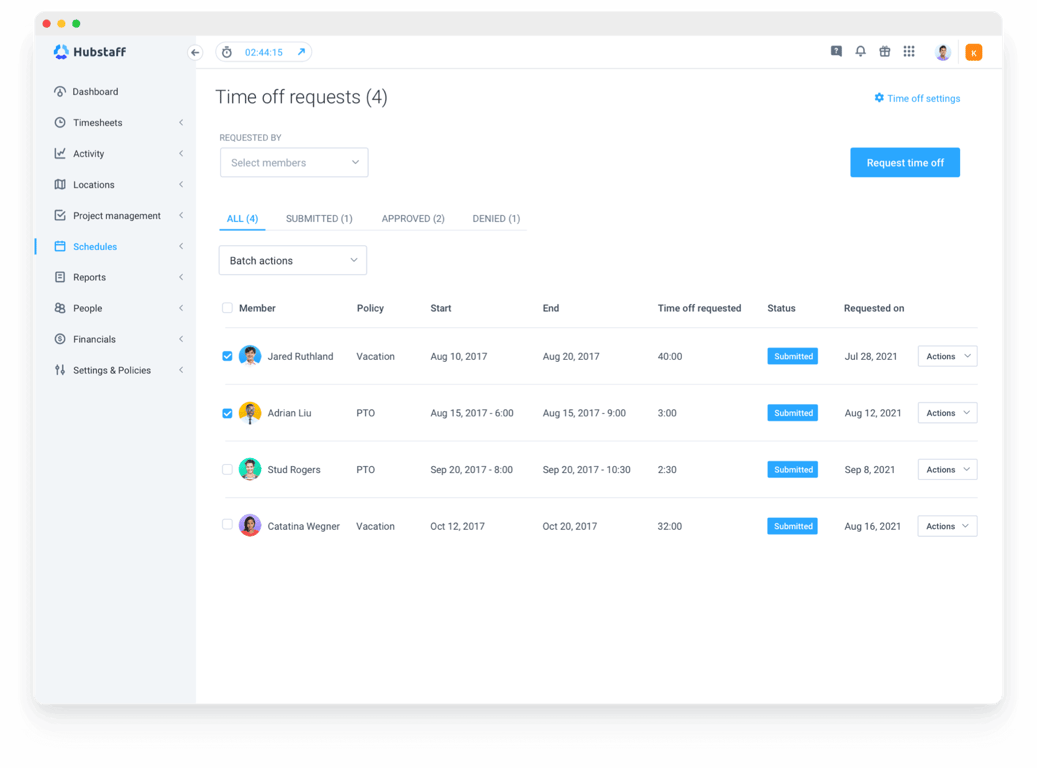Open notifications bell
This screenshot has height=768, width=1037.
[860, 51]
